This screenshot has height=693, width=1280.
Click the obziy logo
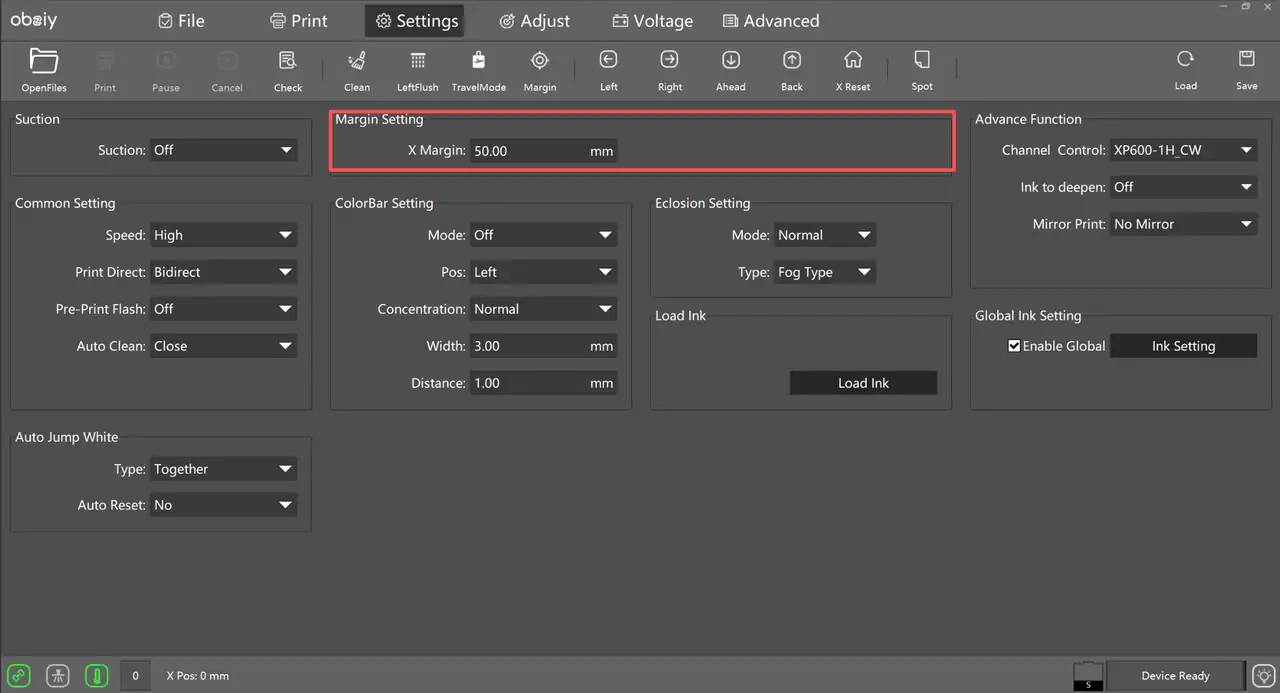36,20
